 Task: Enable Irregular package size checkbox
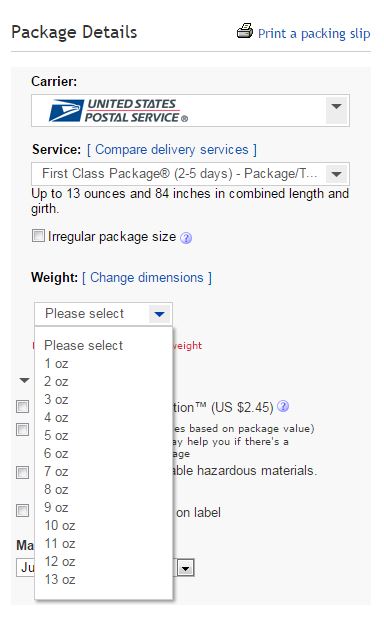click(x=38, y=236)
